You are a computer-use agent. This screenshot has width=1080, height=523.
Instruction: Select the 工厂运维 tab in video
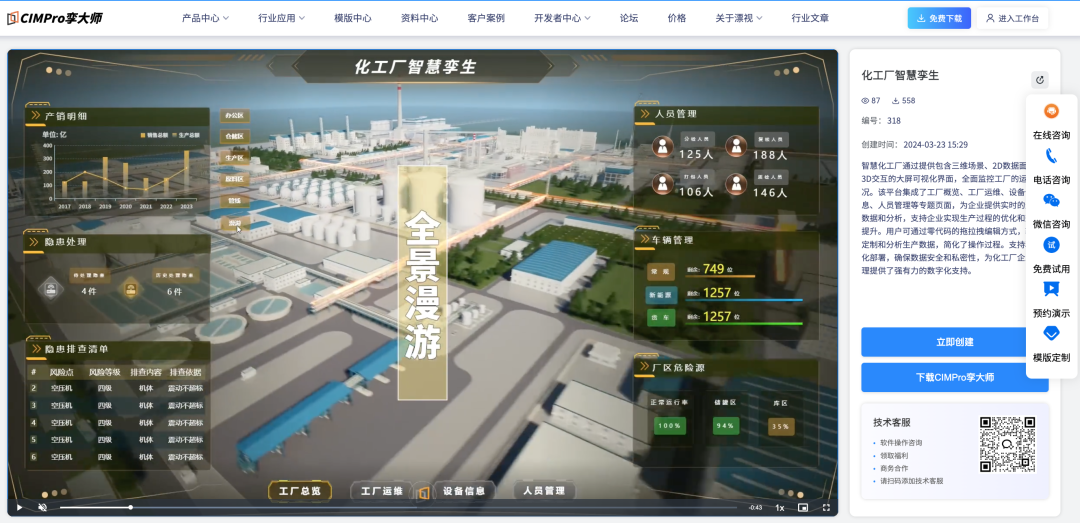382,491
